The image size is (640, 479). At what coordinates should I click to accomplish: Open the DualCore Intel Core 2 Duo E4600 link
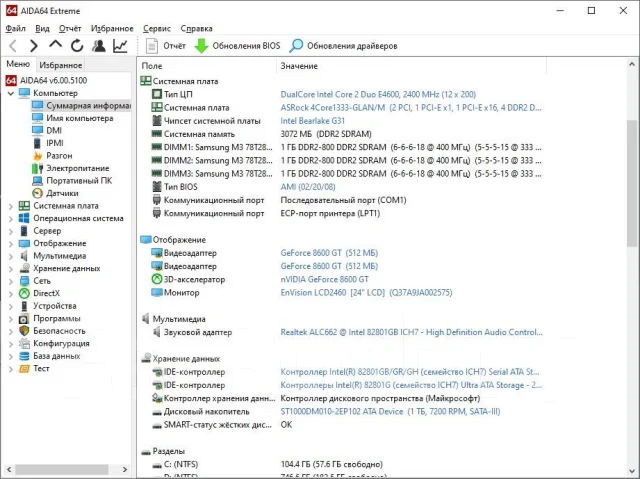(378, 94)
